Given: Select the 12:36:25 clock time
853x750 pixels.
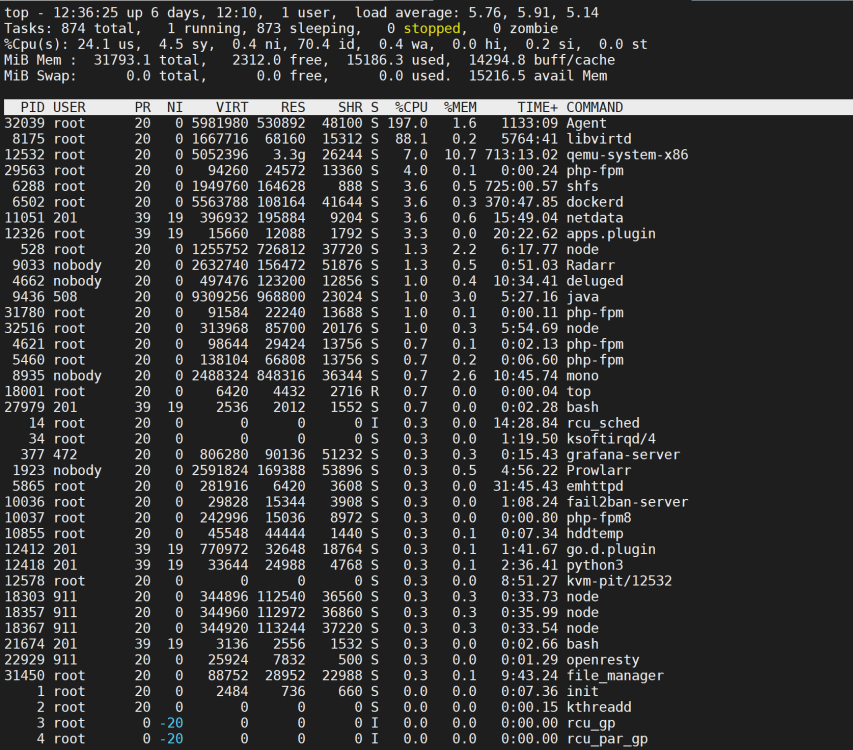Looking at the screenshot, I should tap(85, 13).
